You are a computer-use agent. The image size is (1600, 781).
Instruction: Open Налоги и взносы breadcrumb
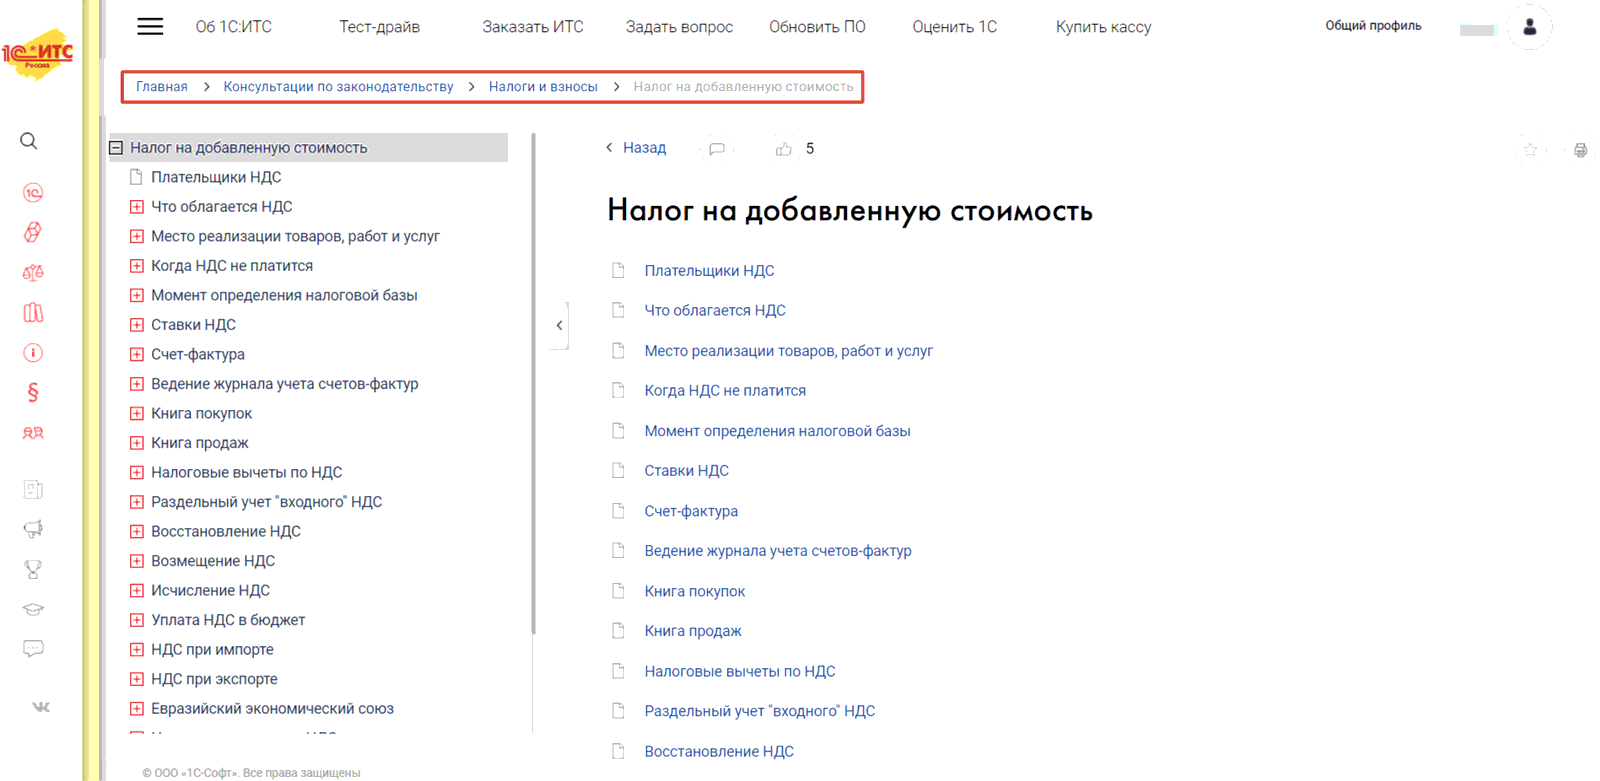coord(543,87)
